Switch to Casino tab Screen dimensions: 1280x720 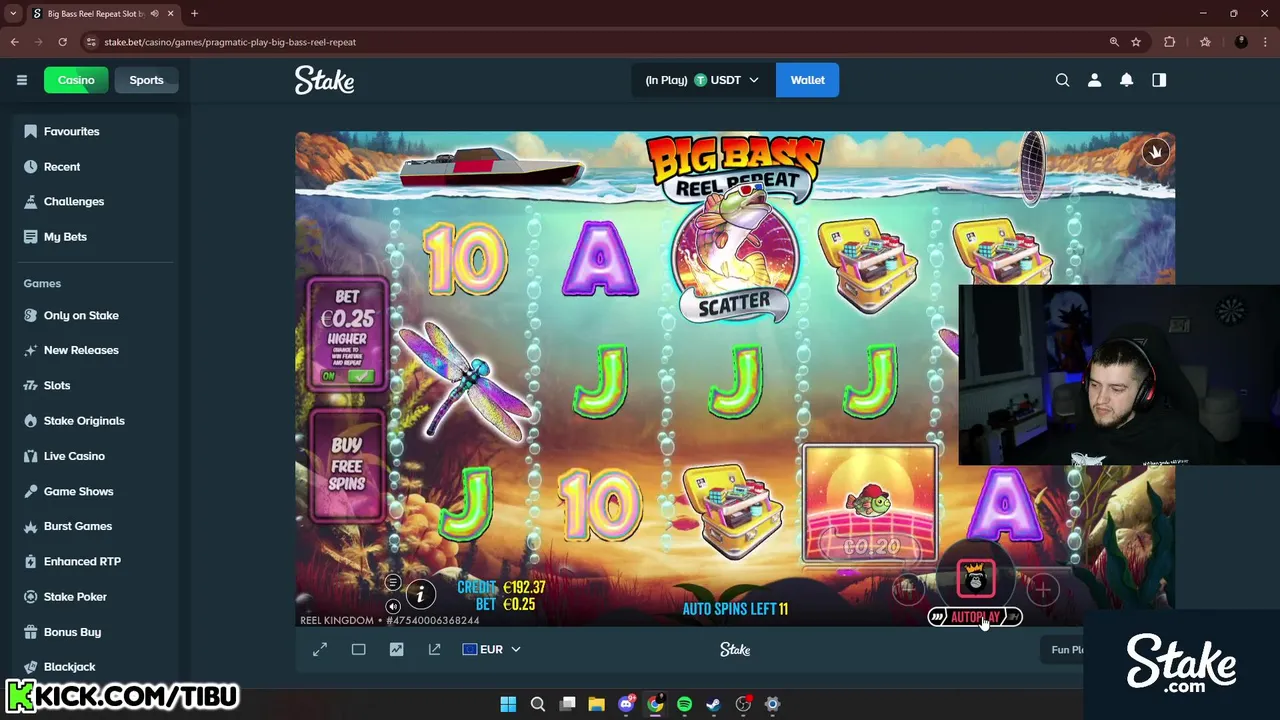tap(76, 80)
